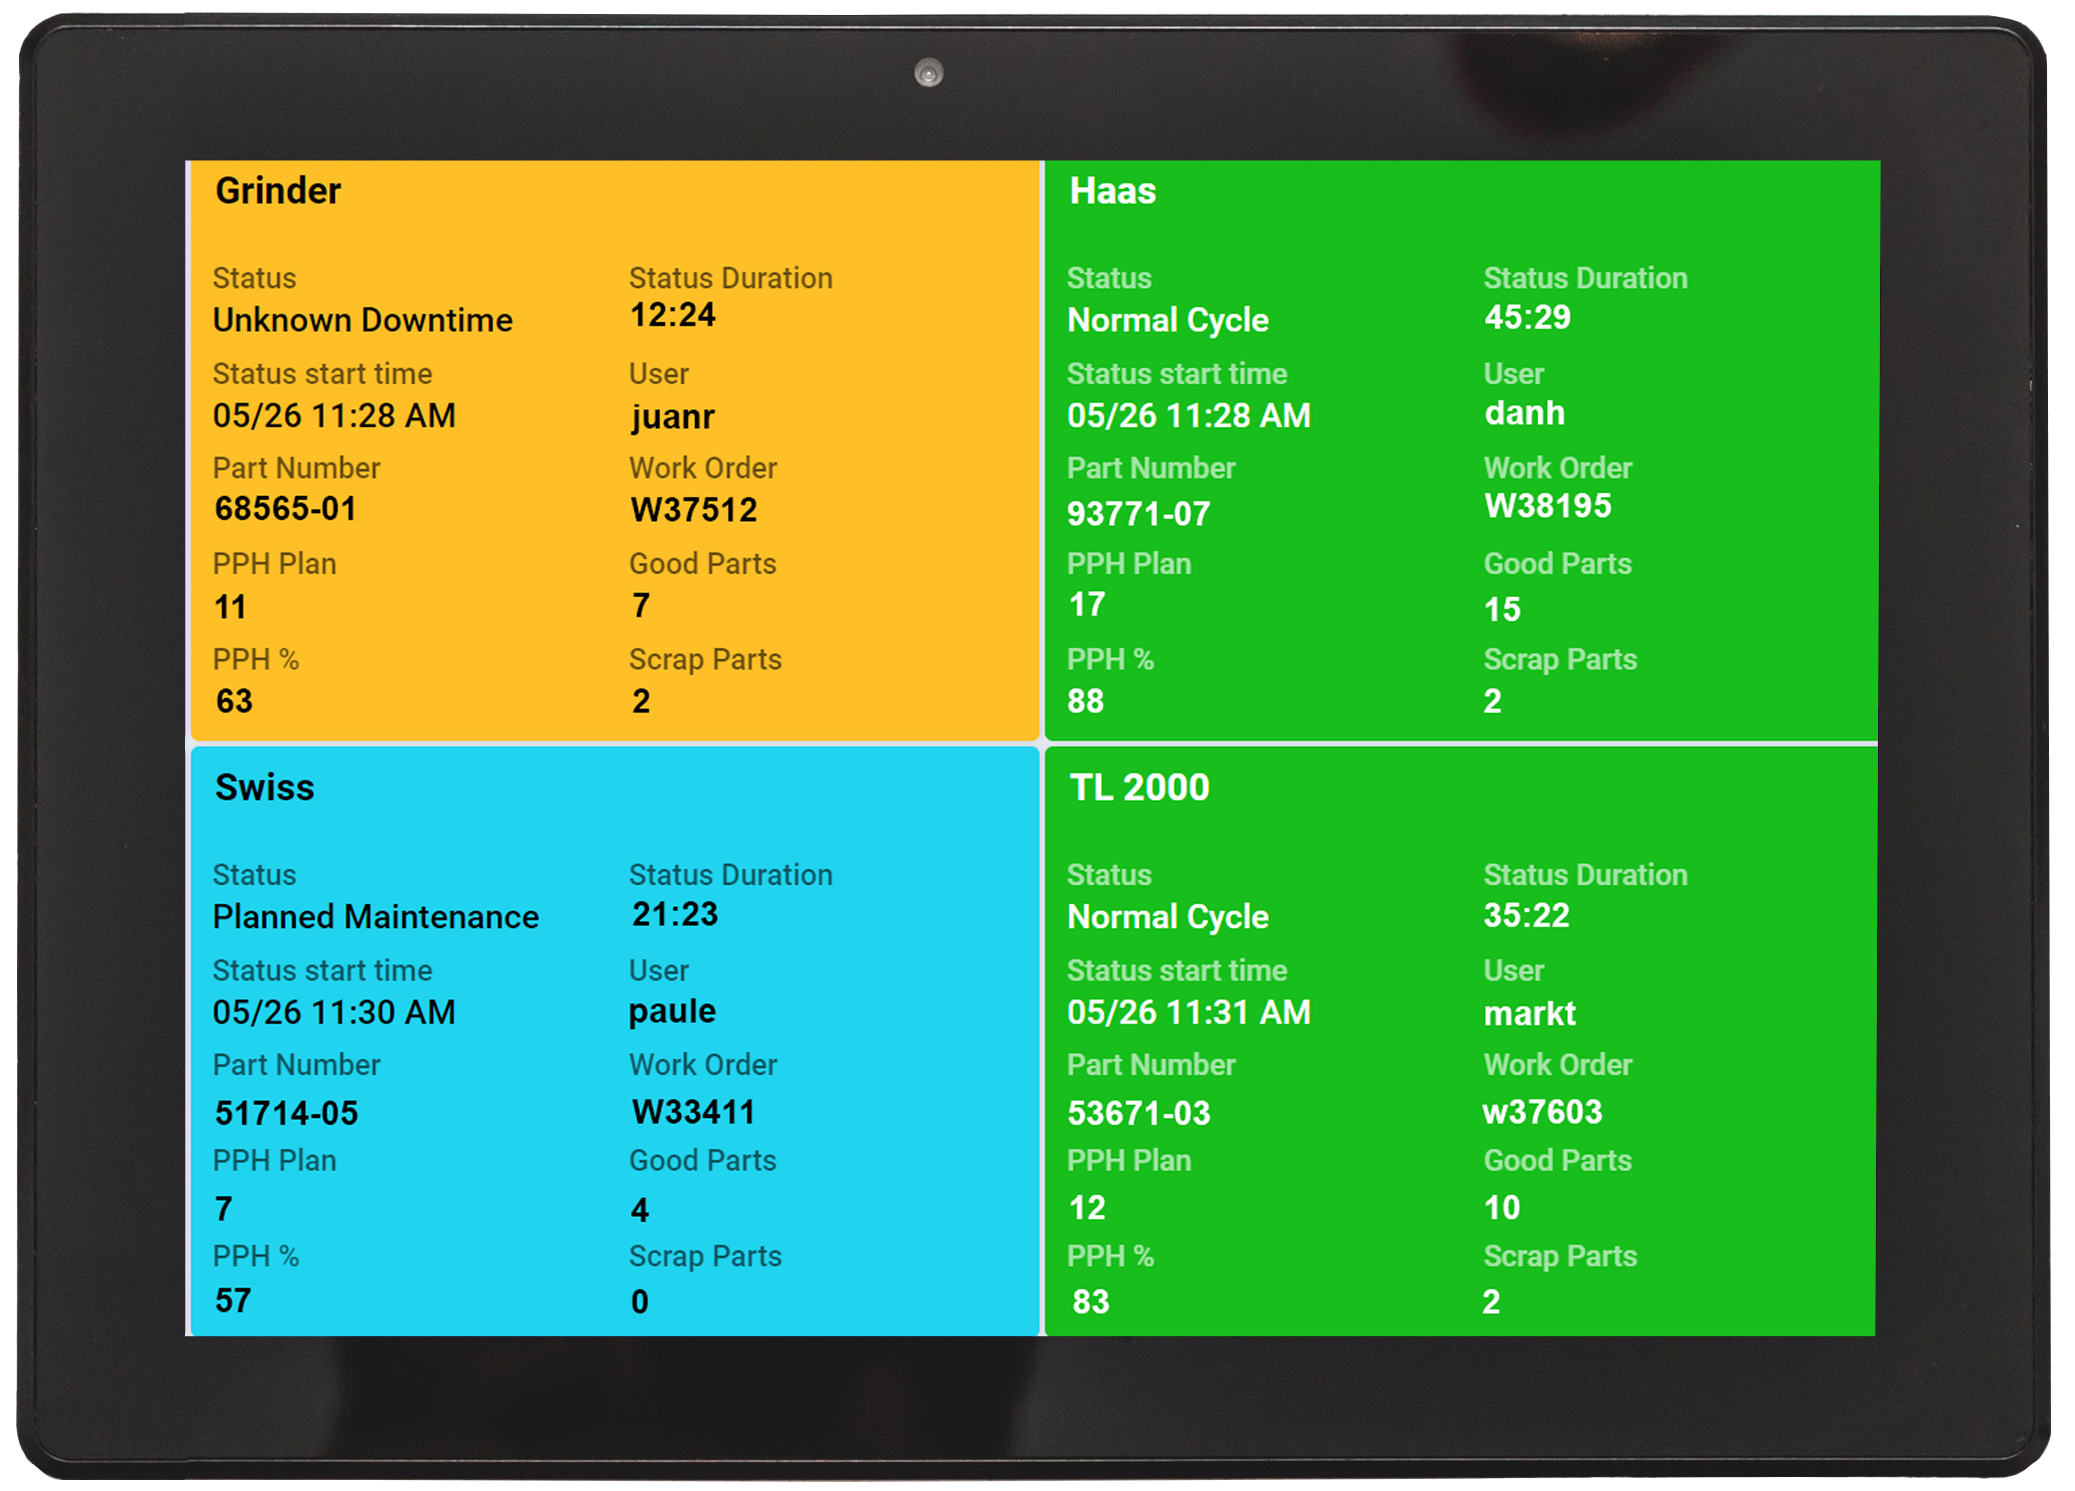Image resolution: width=2075 pixels, height=1491 pixels.
Task: Click TL 2000 Normal Cycle status value
Action: pyautogui.click(x=1168, y=917)
